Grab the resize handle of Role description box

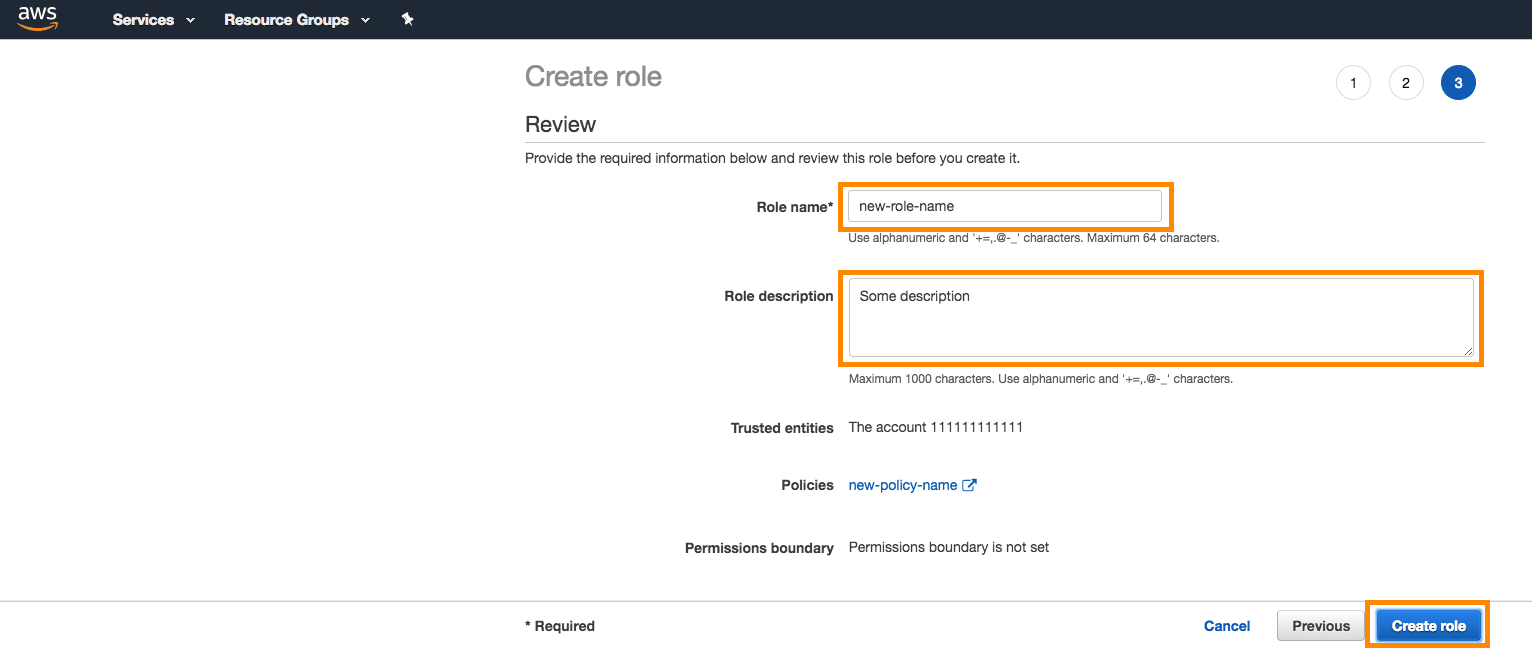[x=1467, y=351]
